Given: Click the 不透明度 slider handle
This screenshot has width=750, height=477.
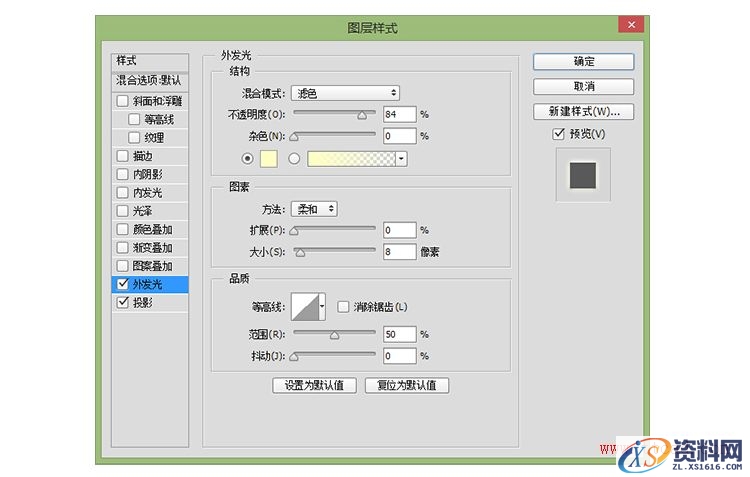Looking at the screenshot, I should click(362, 115).
